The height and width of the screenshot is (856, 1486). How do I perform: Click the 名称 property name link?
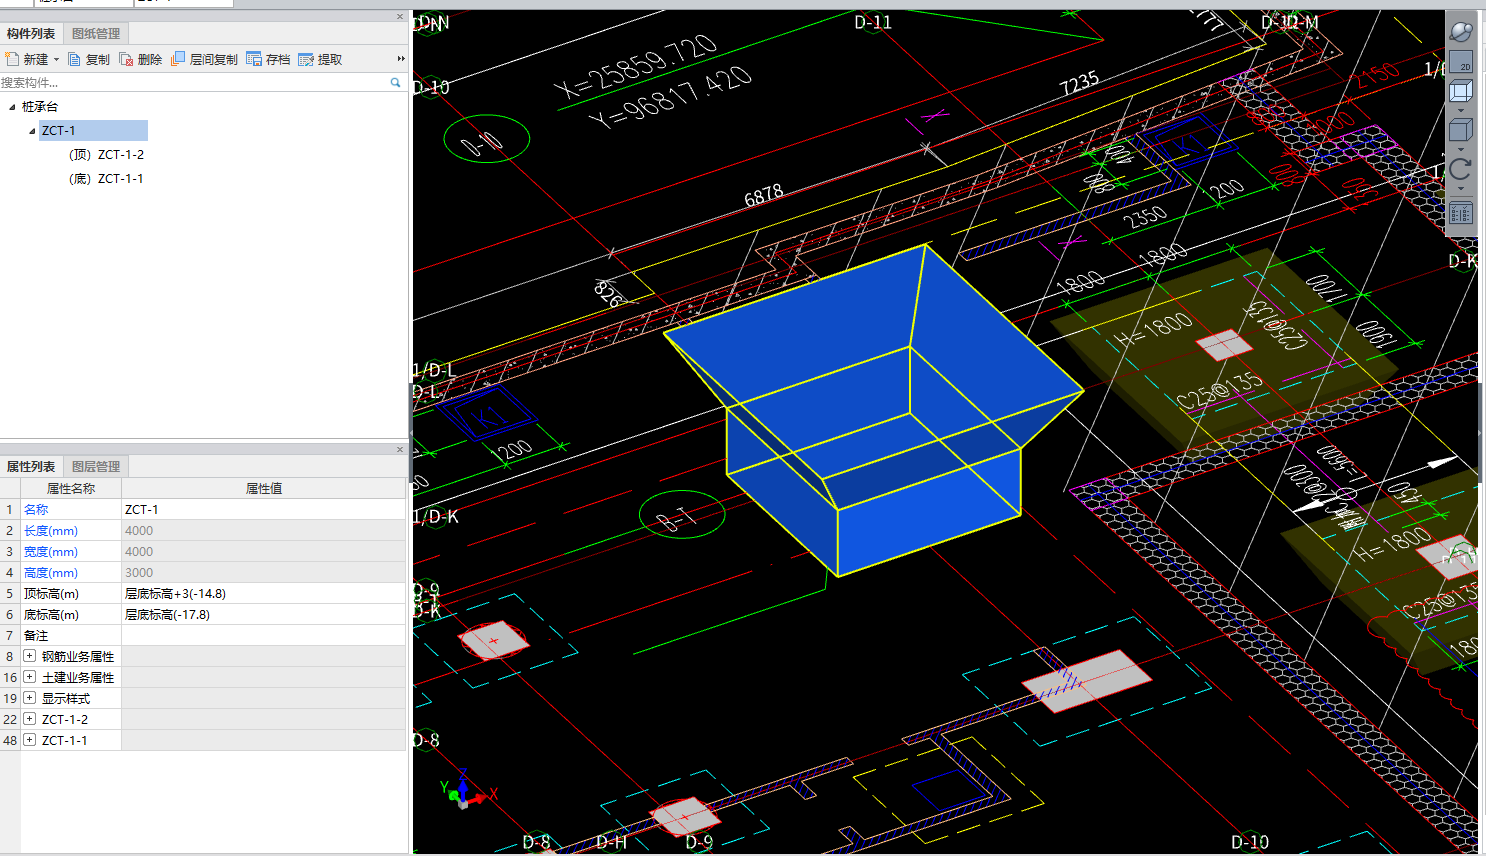point(36,510)
